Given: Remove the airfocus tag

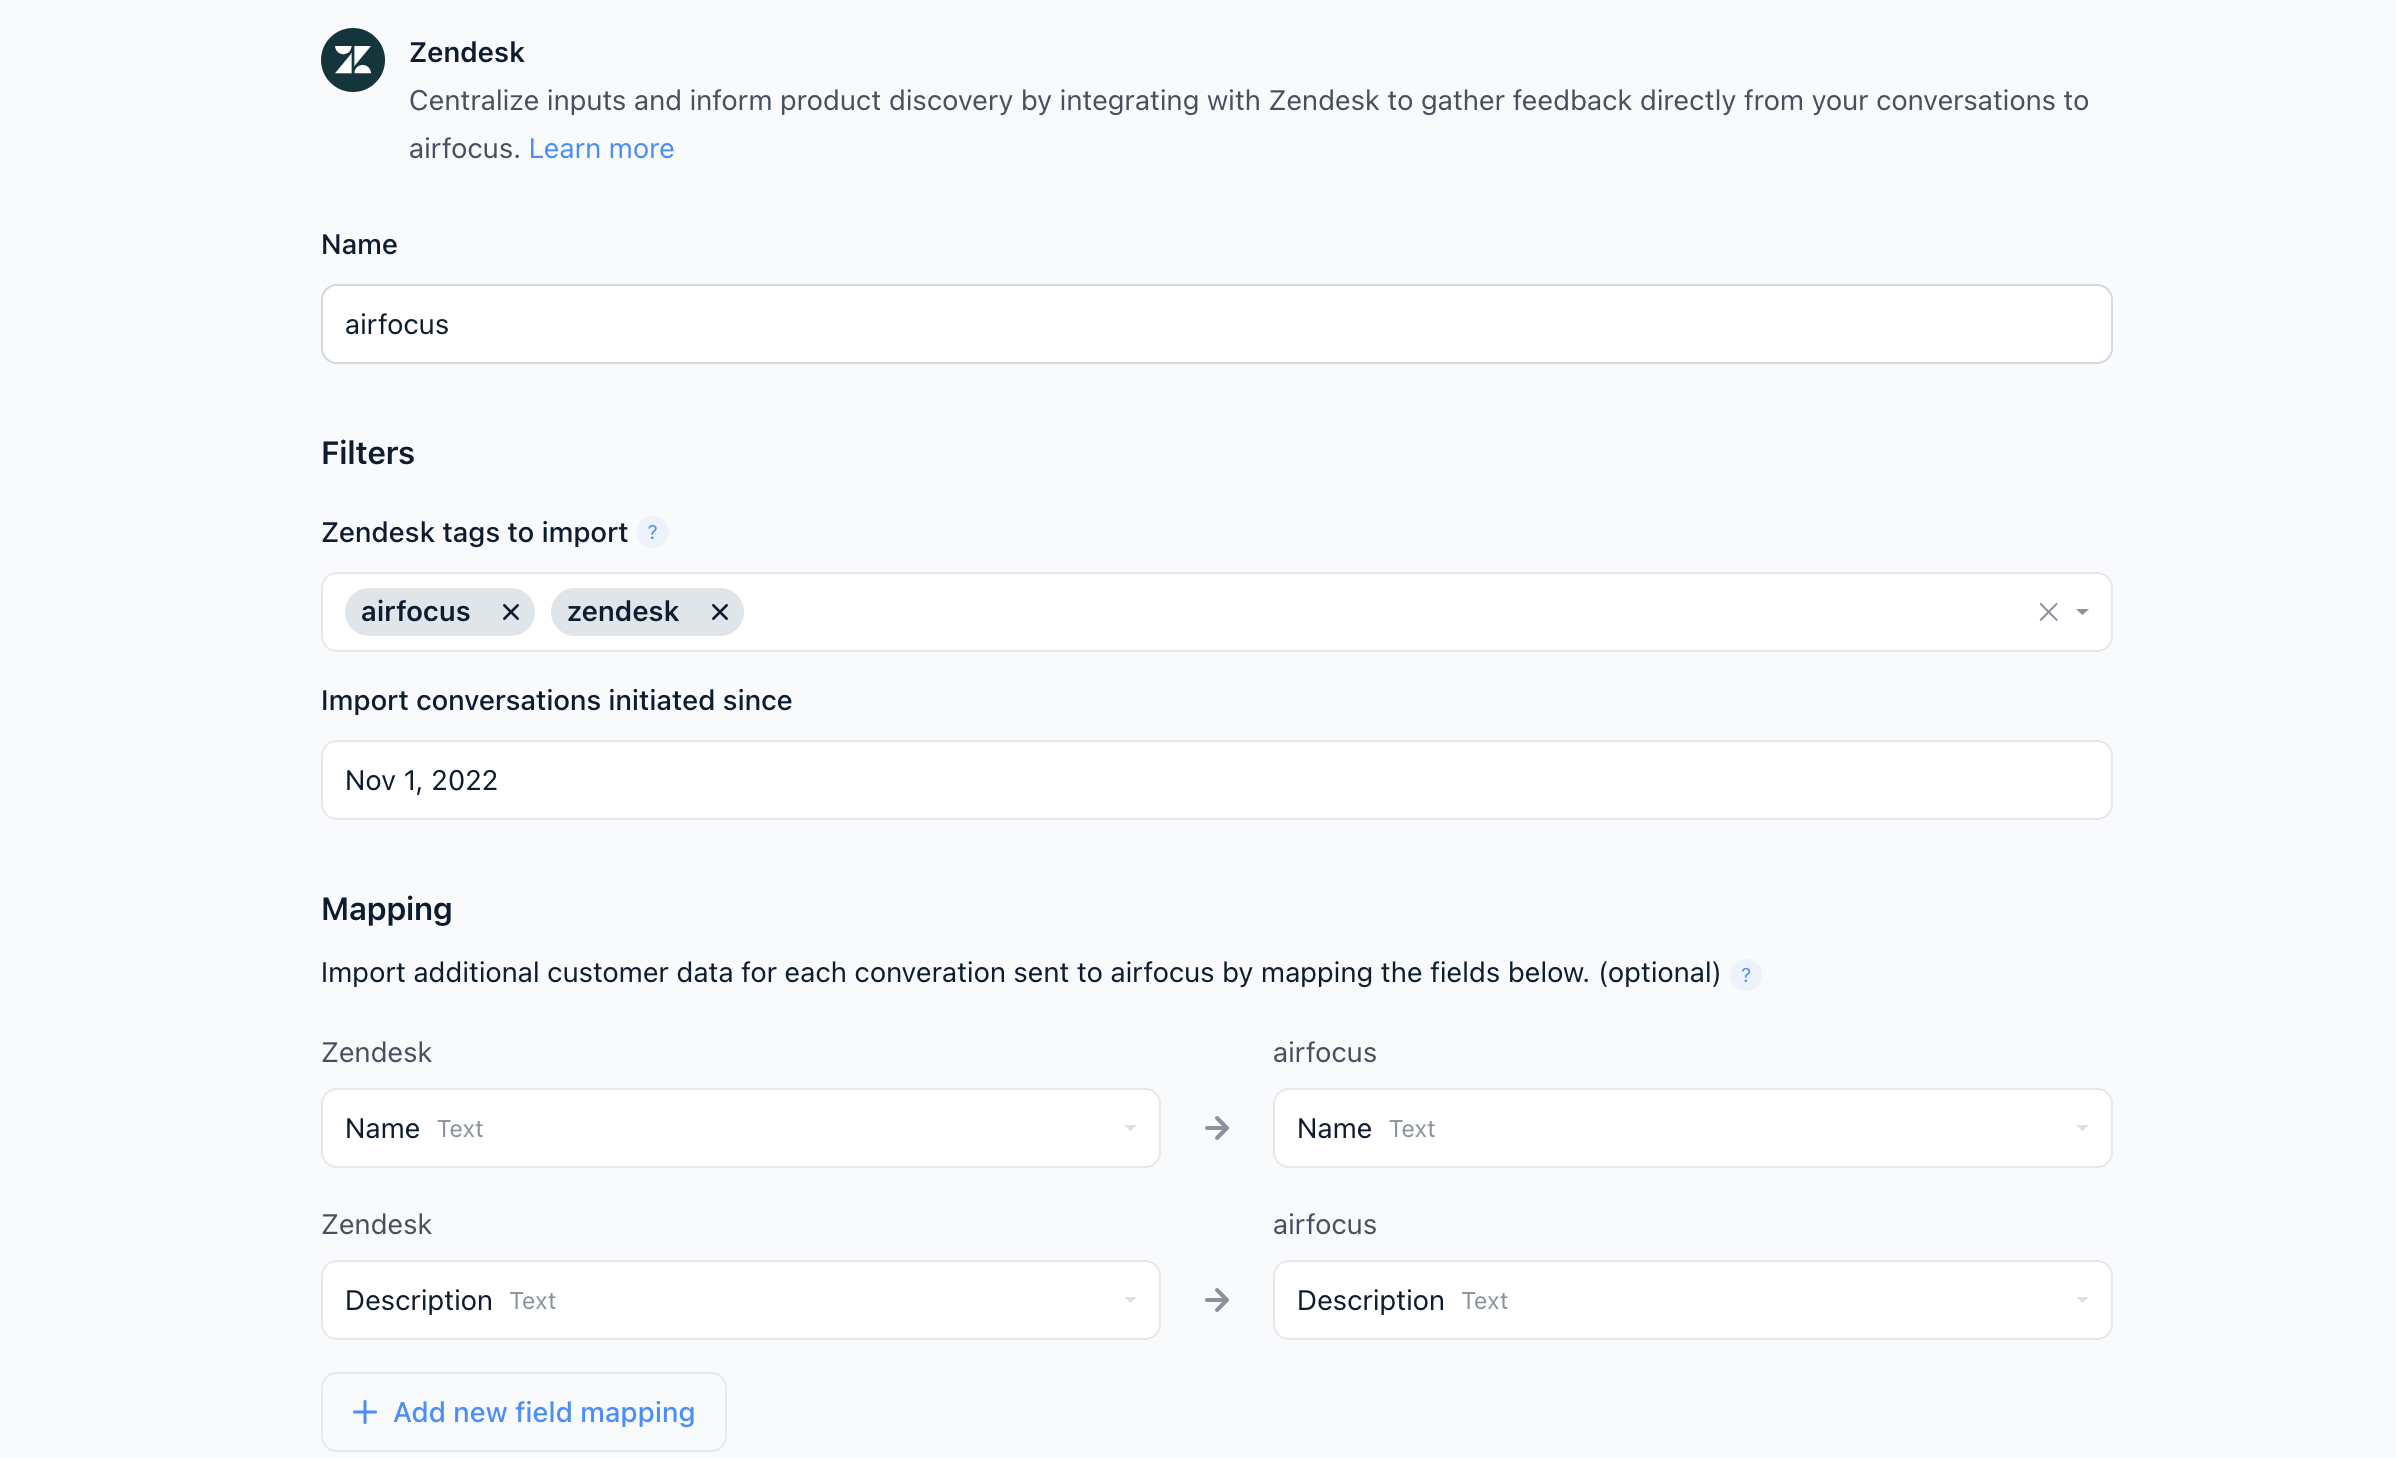Looking at the screenshot, I should (510, 612).
